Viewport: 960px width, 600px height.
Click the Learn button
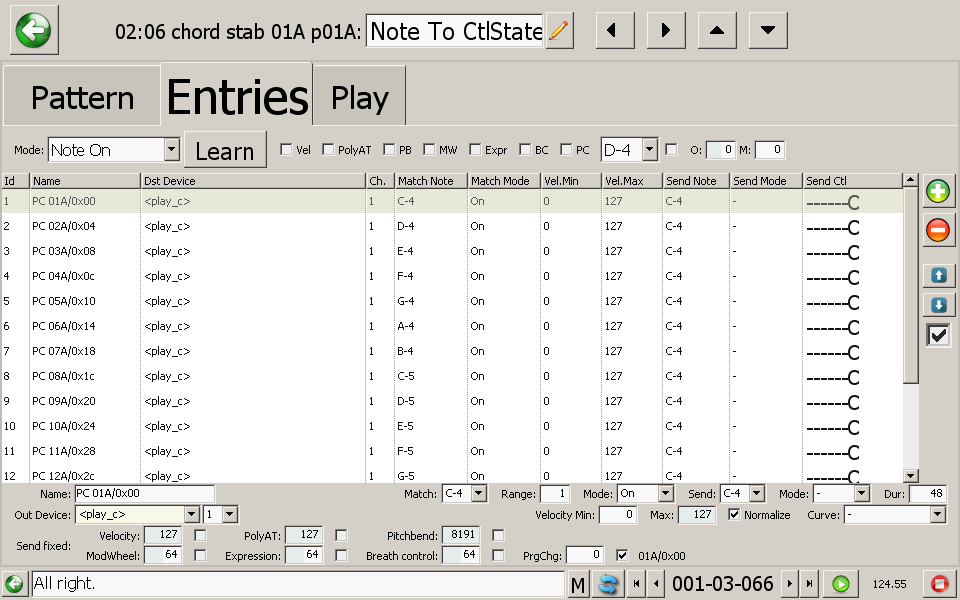click(225, 151)
